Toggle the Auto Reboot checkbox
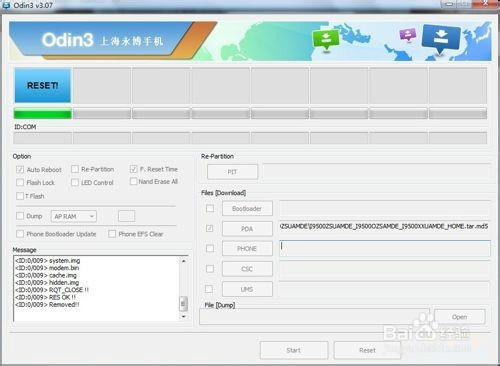This screenshot has width=500, height=366. (x=20, y=170)
